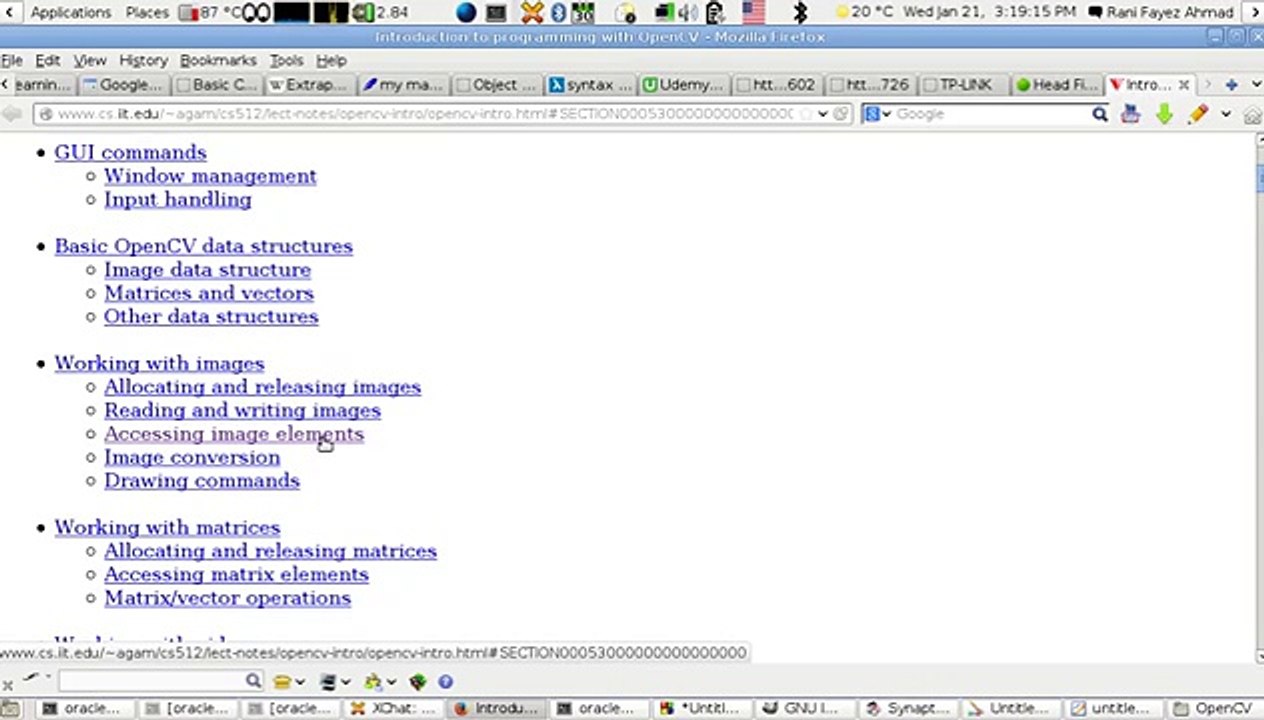Switch to the Extrap... Wikipedia tab
This screenshot has height=720, width=1264.
309,85
